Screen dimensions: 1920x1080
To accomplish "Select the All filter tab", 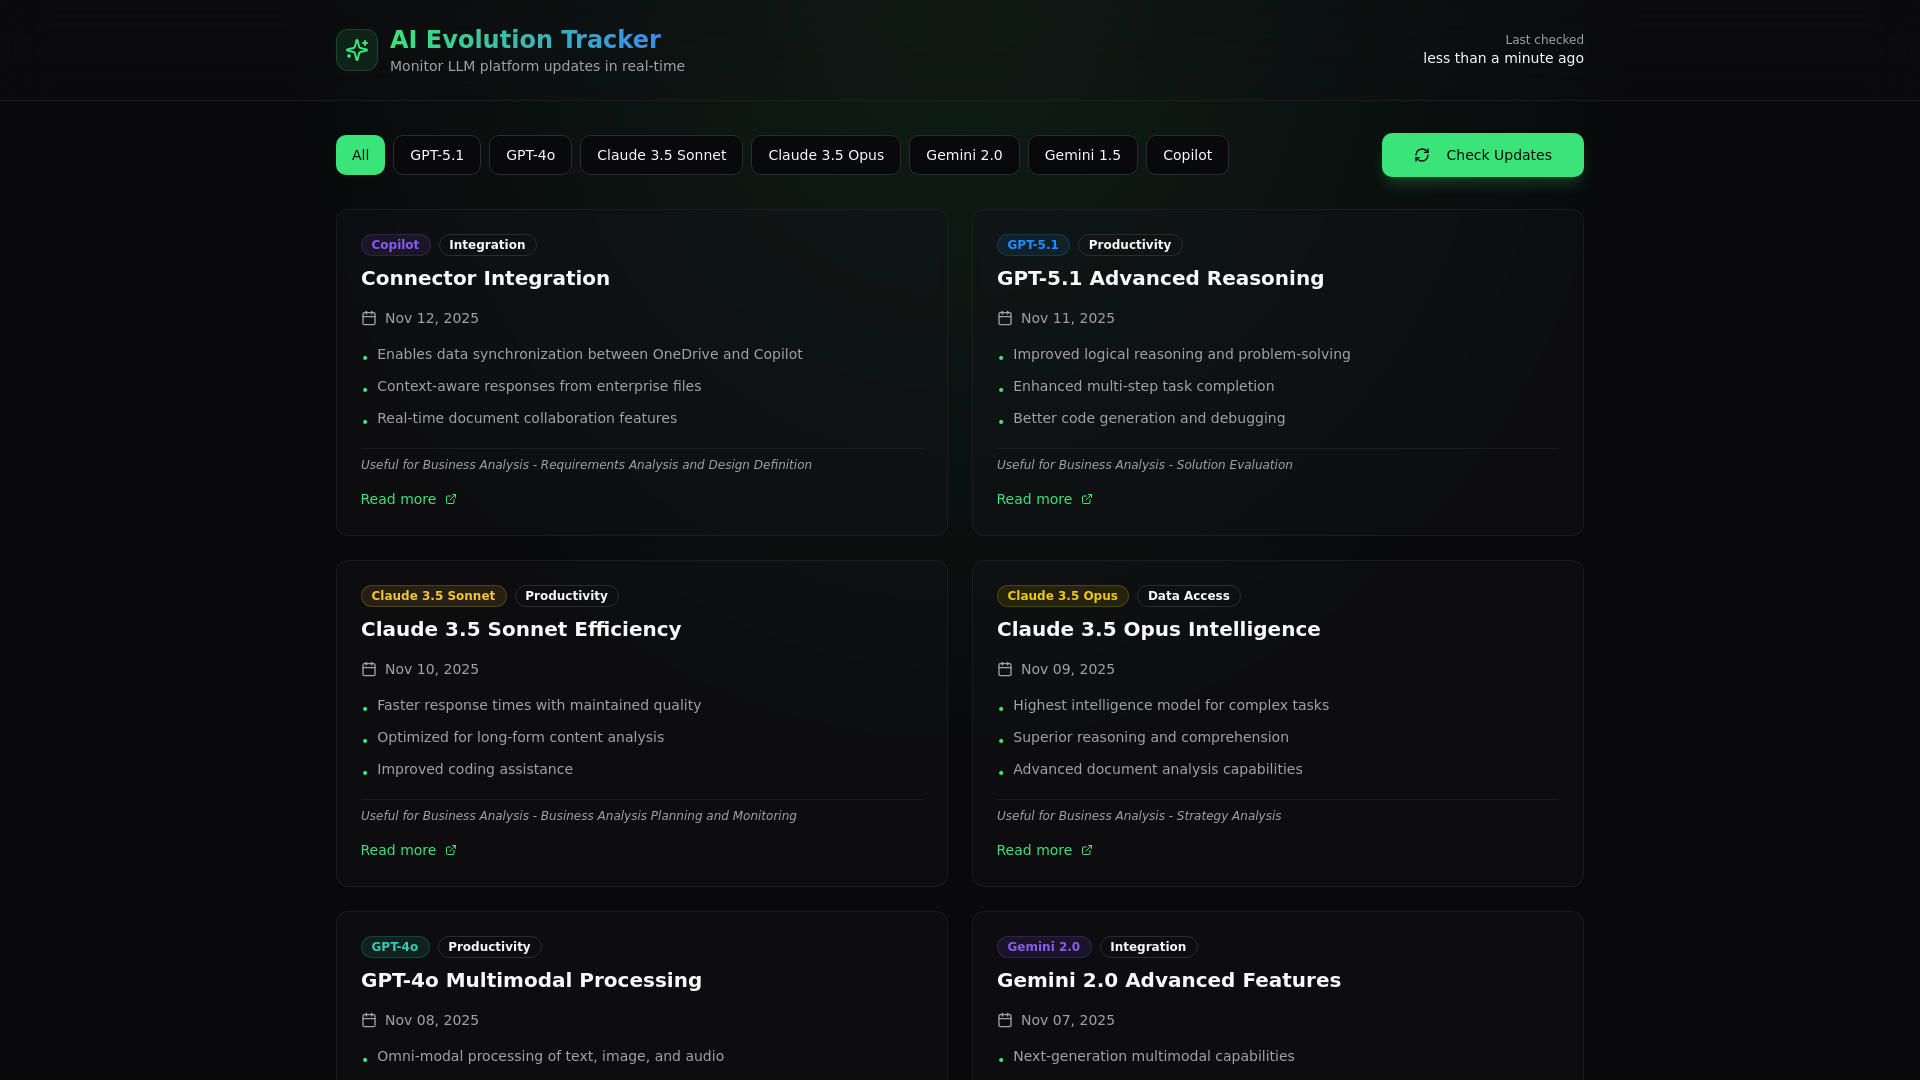I will pos(360,155).
